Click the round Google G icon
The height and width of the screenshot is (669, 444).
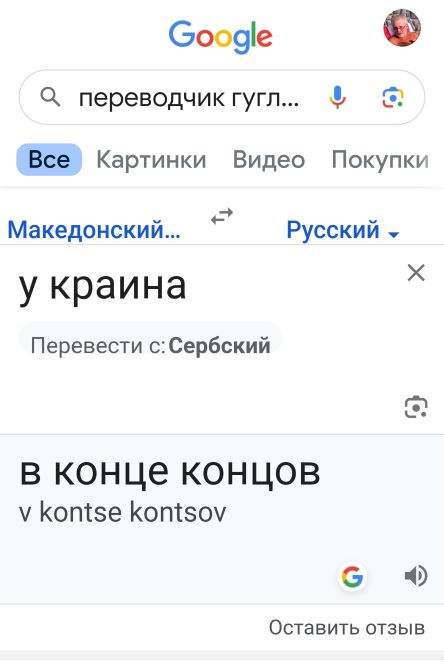(352, 577)
